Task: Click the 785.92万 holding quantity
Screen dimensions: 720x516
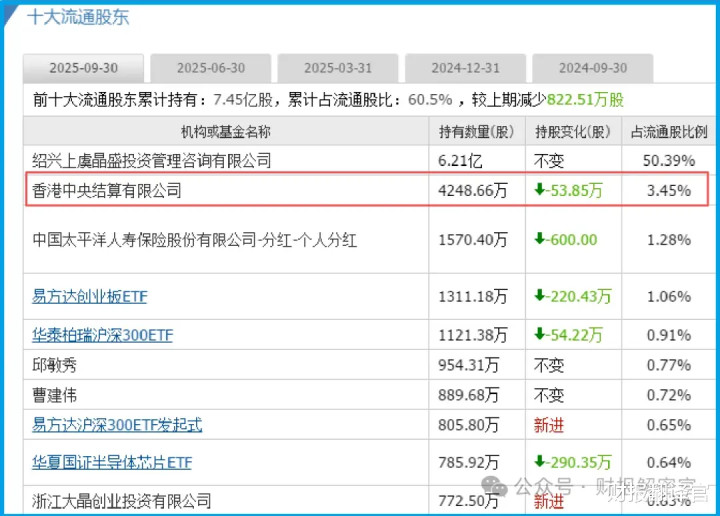Action: [x=468, y=462]
